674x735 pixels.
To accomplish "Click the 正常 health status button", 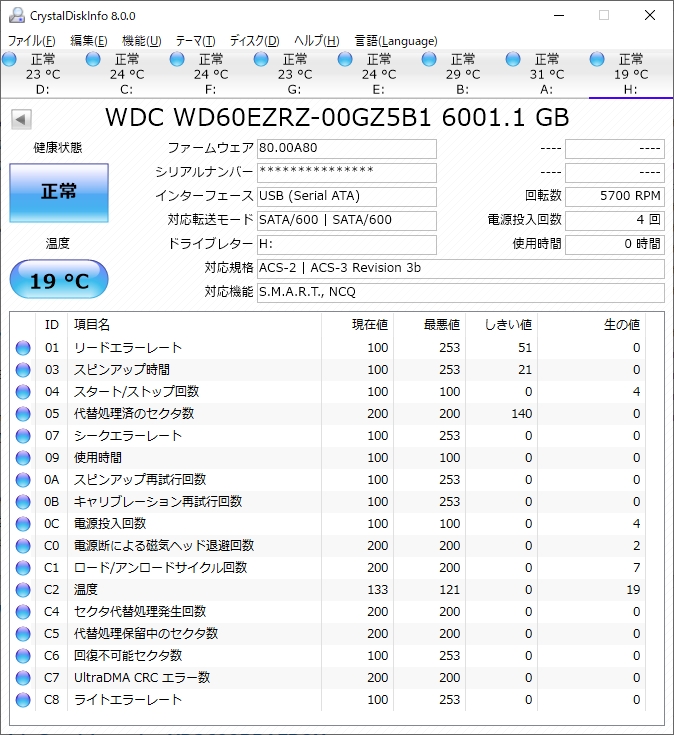I will [59, 193].
